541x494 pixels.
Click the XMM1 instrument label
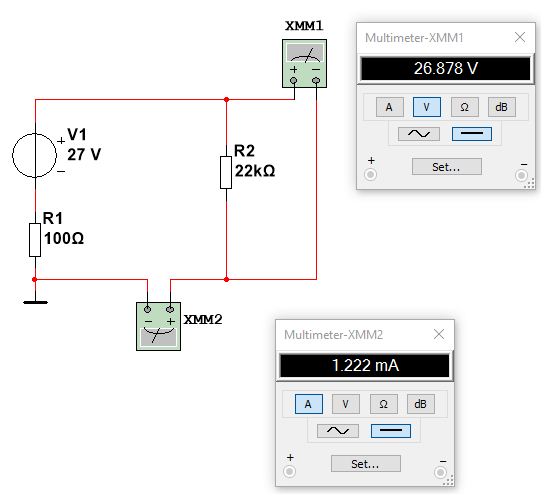(304, 26)
